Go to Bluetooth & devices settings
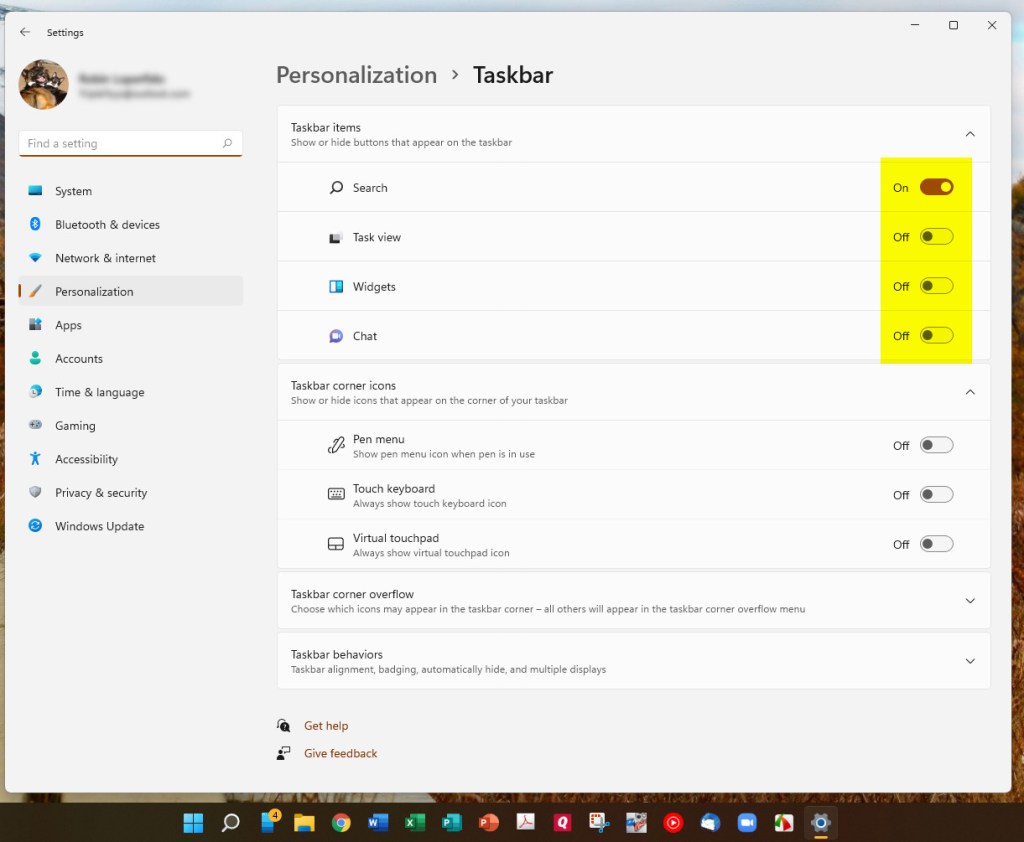 (x=107, y=225)
